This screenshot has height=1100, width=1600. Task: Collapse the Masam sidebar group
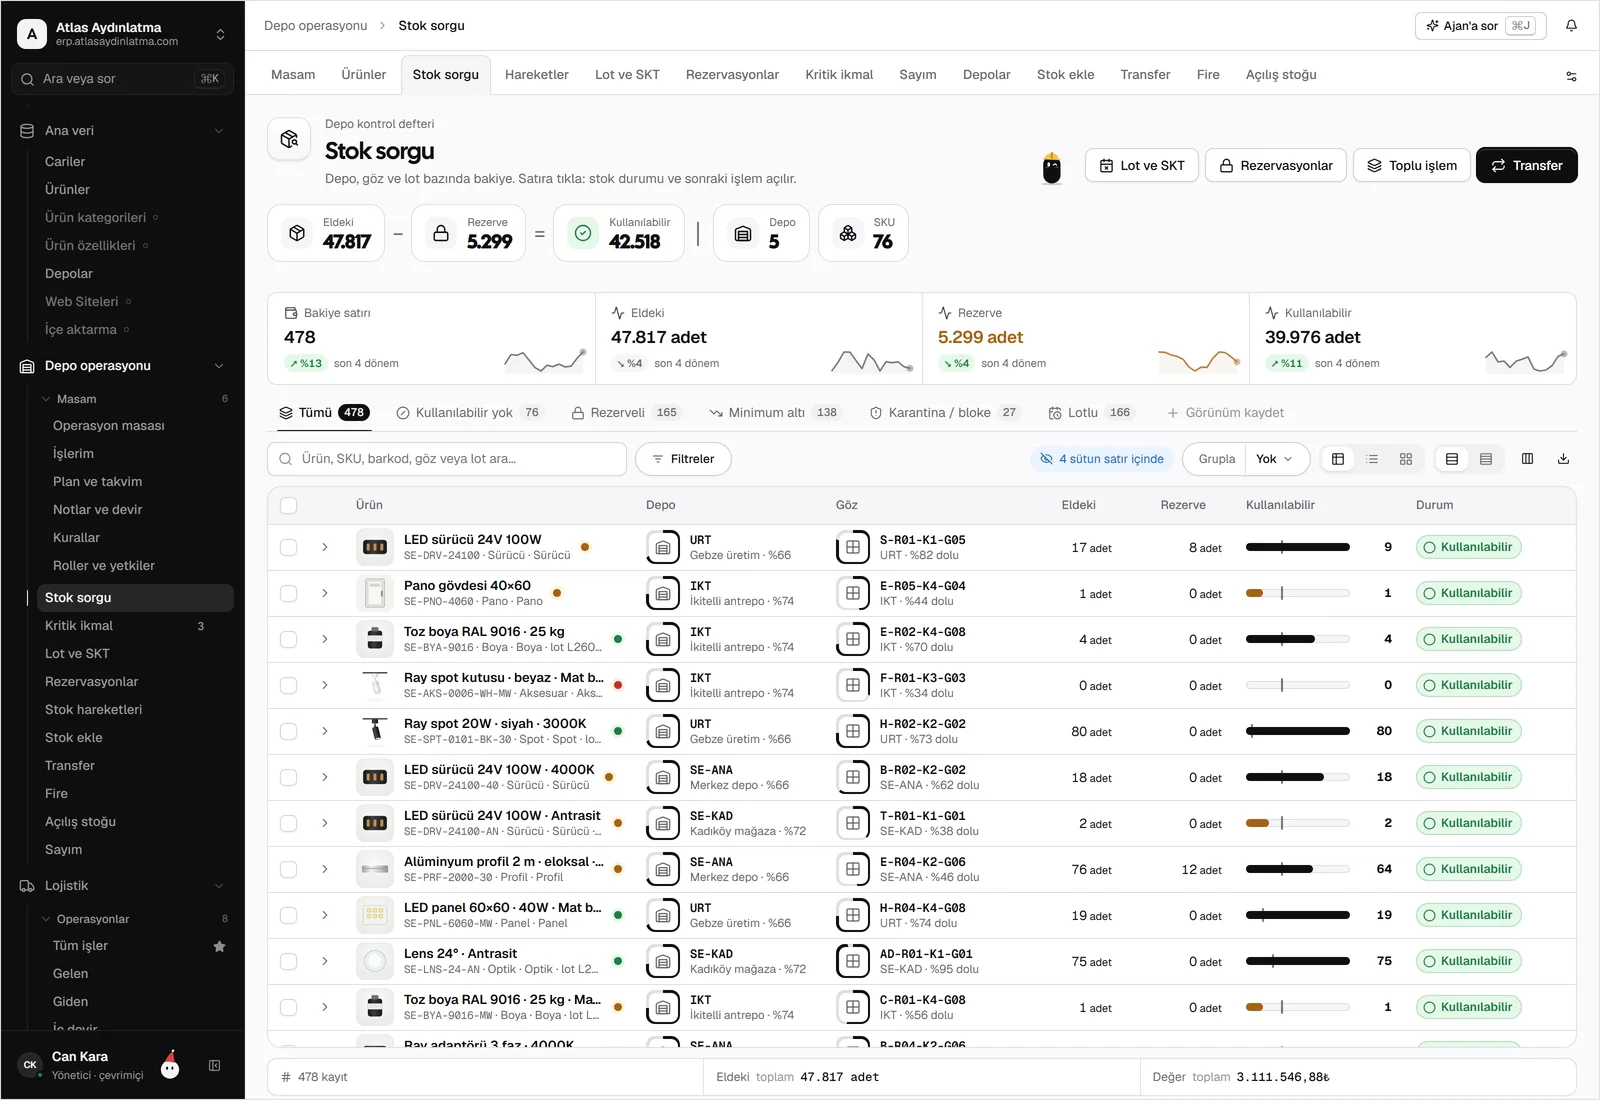click(46, 399)
